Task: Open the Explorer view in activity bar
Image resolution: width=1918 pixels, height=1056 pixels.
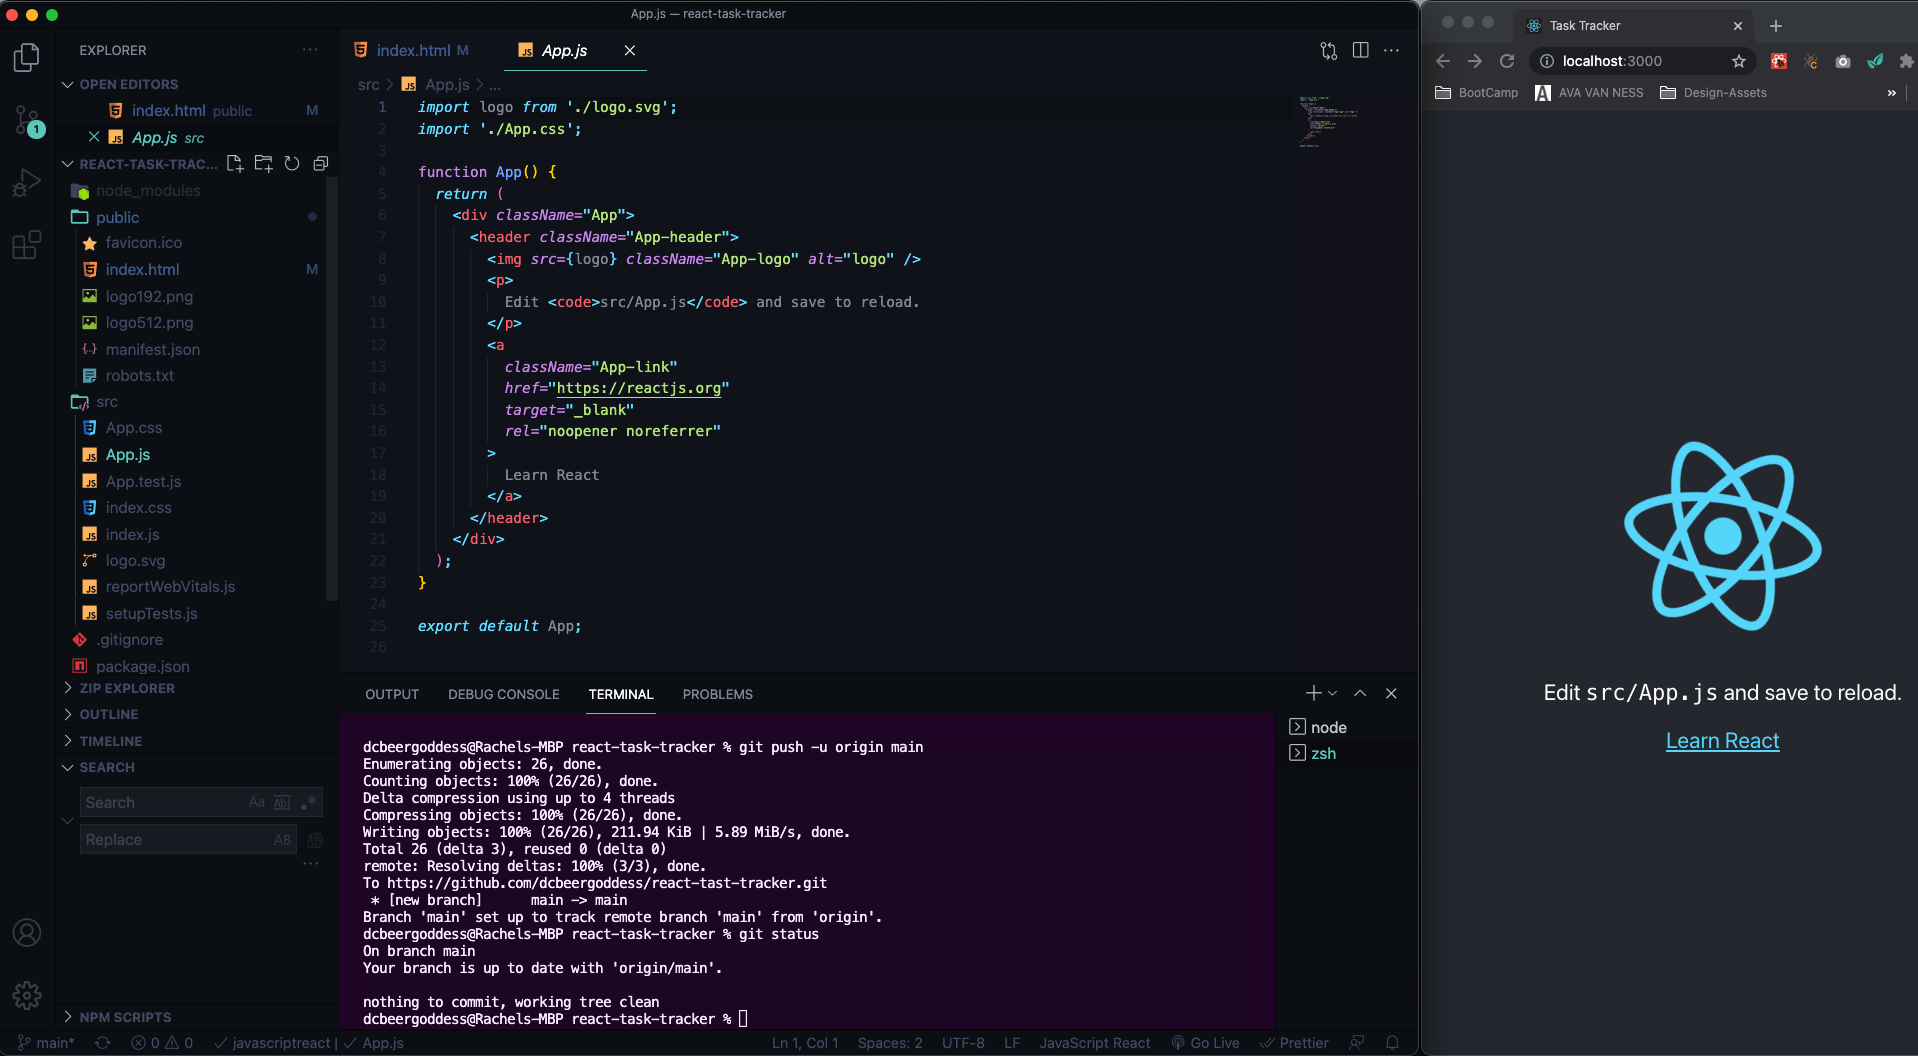Action: click(27, 58)
